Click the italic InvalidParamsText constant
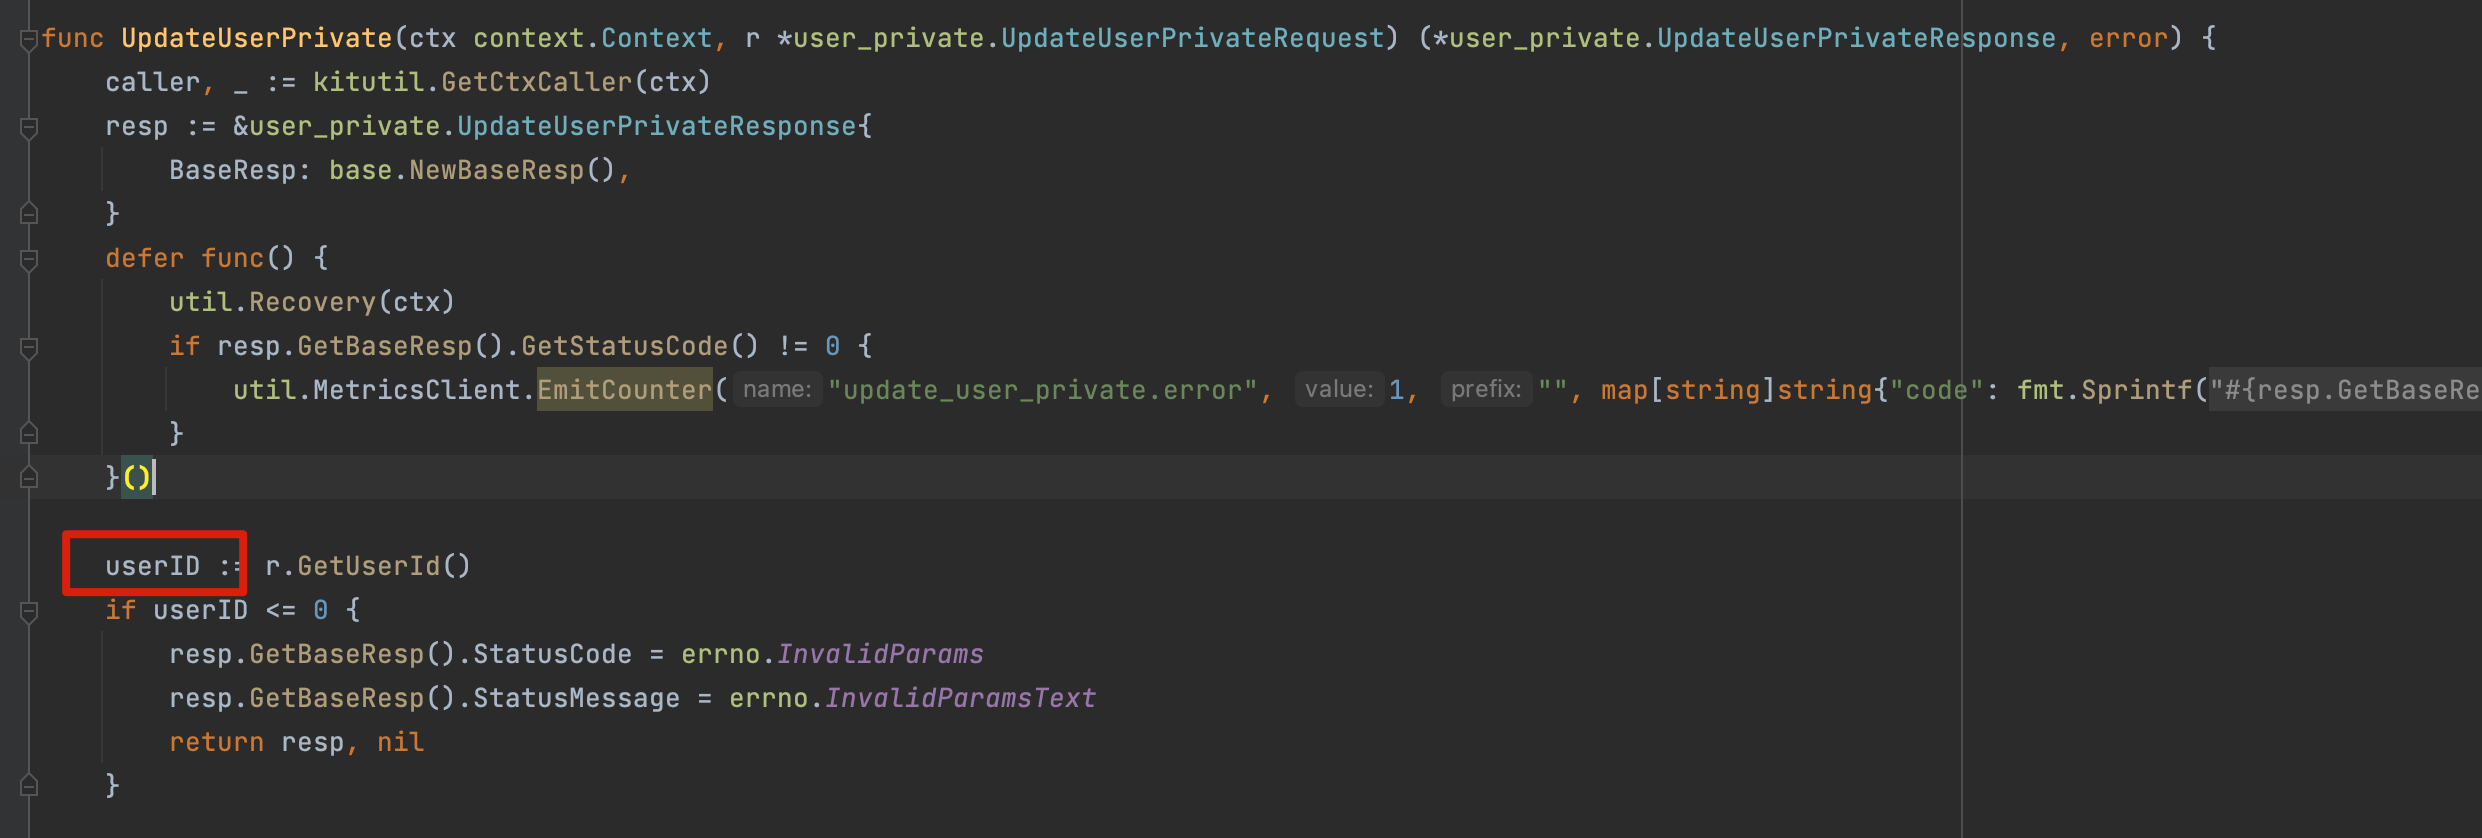This screenshot has height=838, width=2482. (961, 698)
